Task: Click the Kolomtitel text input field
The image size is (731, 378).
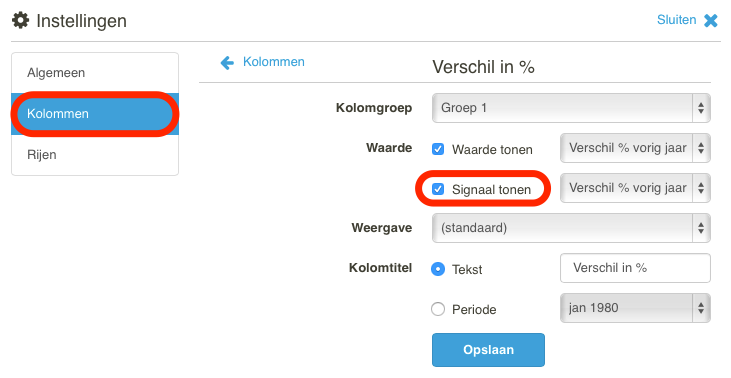Action: pos(635,268)
